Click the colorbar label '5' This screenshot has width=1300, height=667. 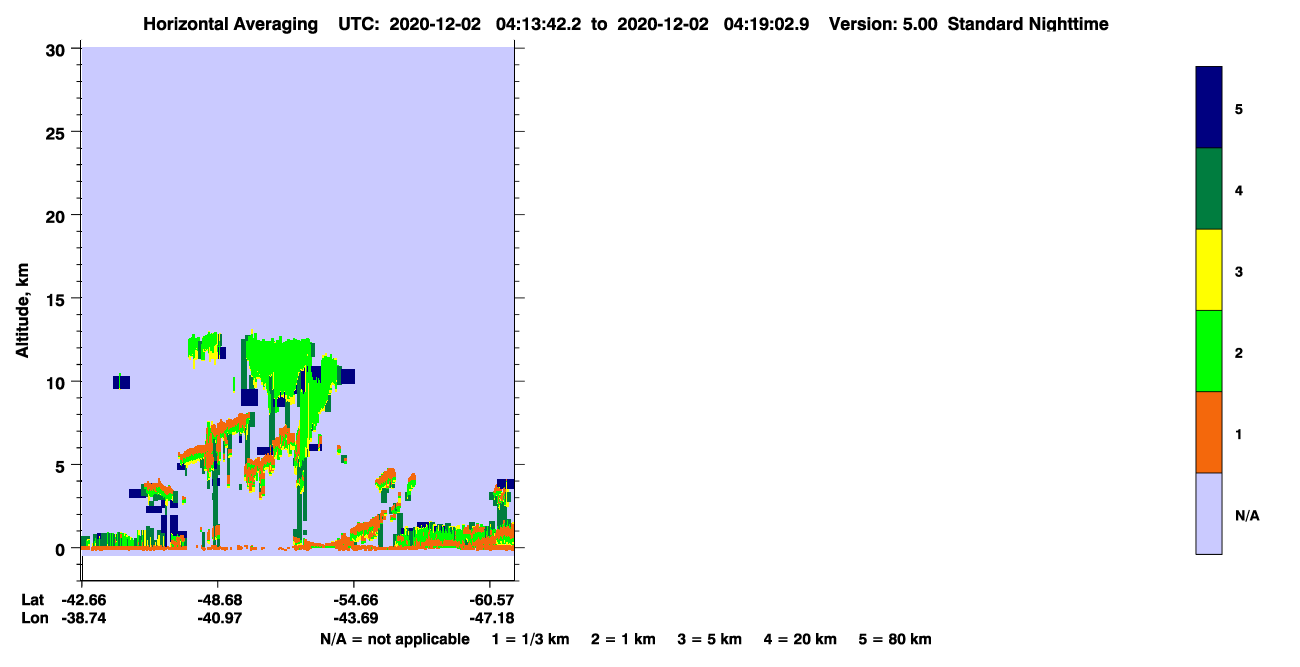pyautogui.click(x=1239, y=109)
